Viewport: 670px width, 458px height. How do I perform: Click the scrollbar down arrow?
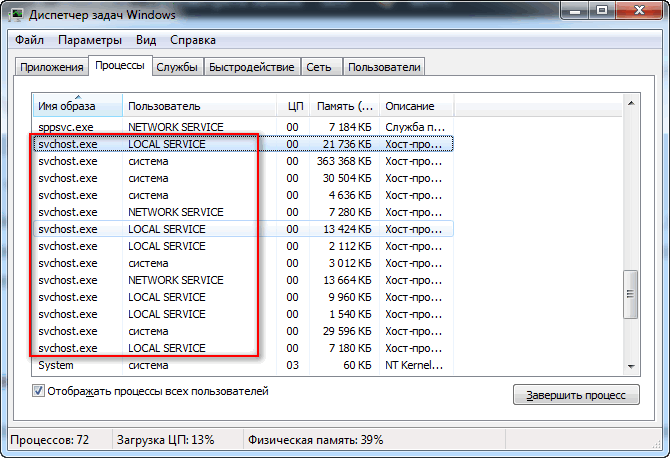(631, 367)
